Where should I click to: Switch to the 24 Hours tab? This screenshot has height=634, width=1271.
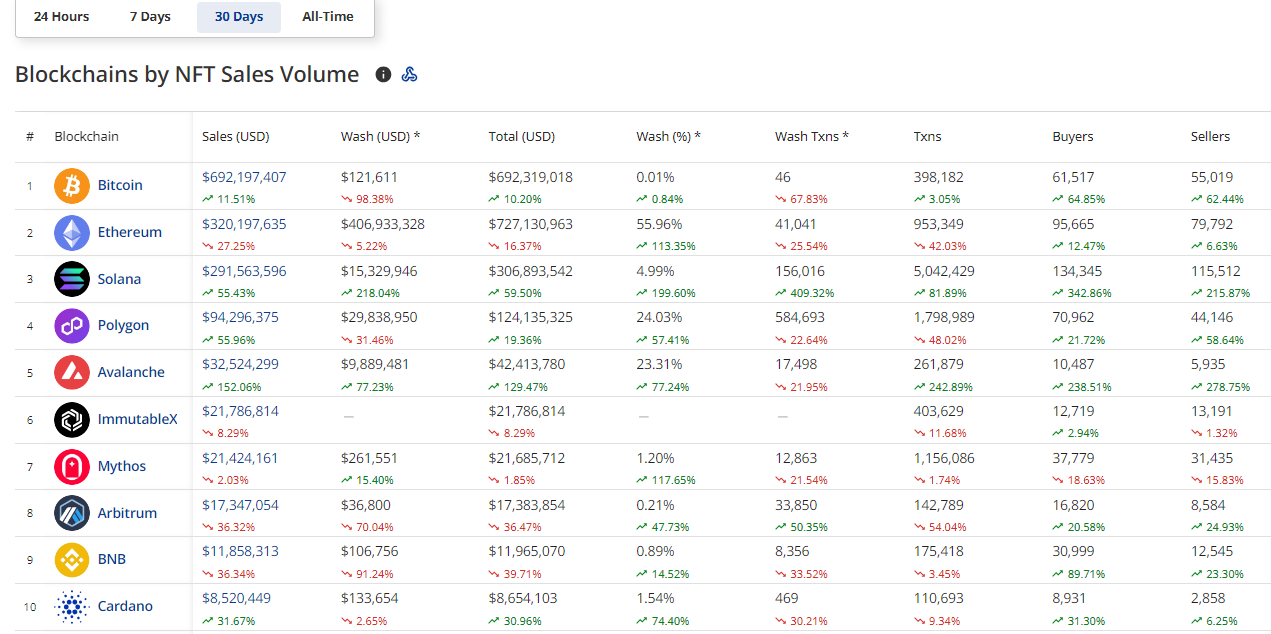point(61,17)
